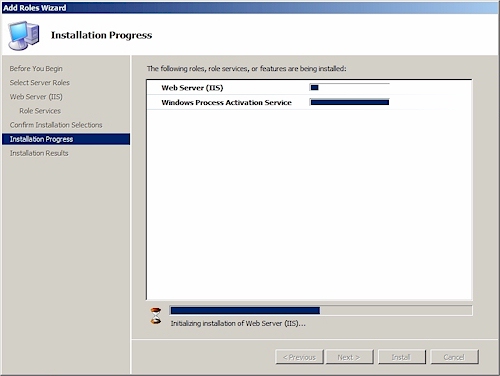Viewport: 500px width, 376px height.
Task: Select the Before You Begin step
Action: pyautogui.click(x=36, y=68)
